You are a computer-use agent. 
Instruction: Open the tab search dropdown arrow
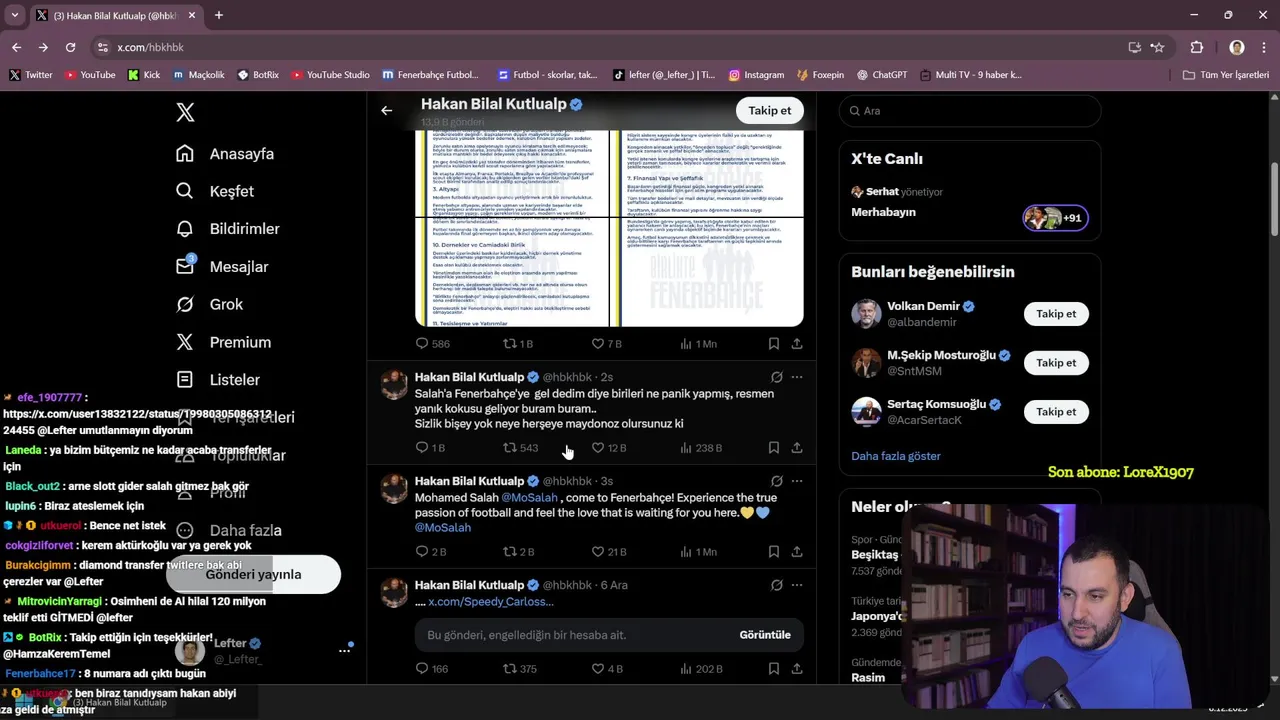[x=13, y=15]
